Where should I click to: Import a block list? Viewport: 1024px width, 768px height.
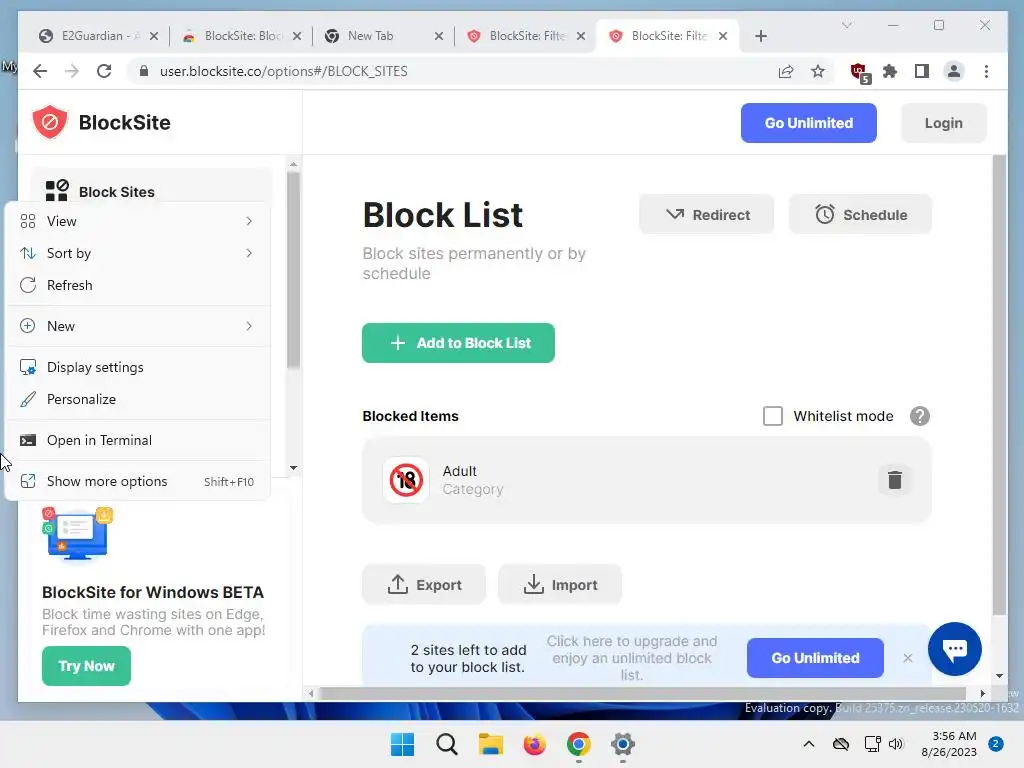point(560,584)
